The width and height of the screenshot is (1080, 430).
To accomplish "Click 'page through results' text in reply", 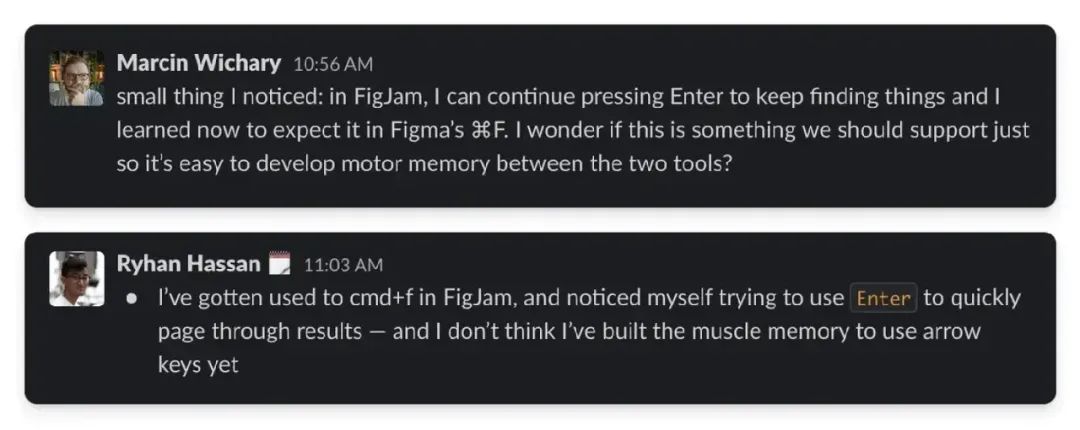I will click(258, 331).
